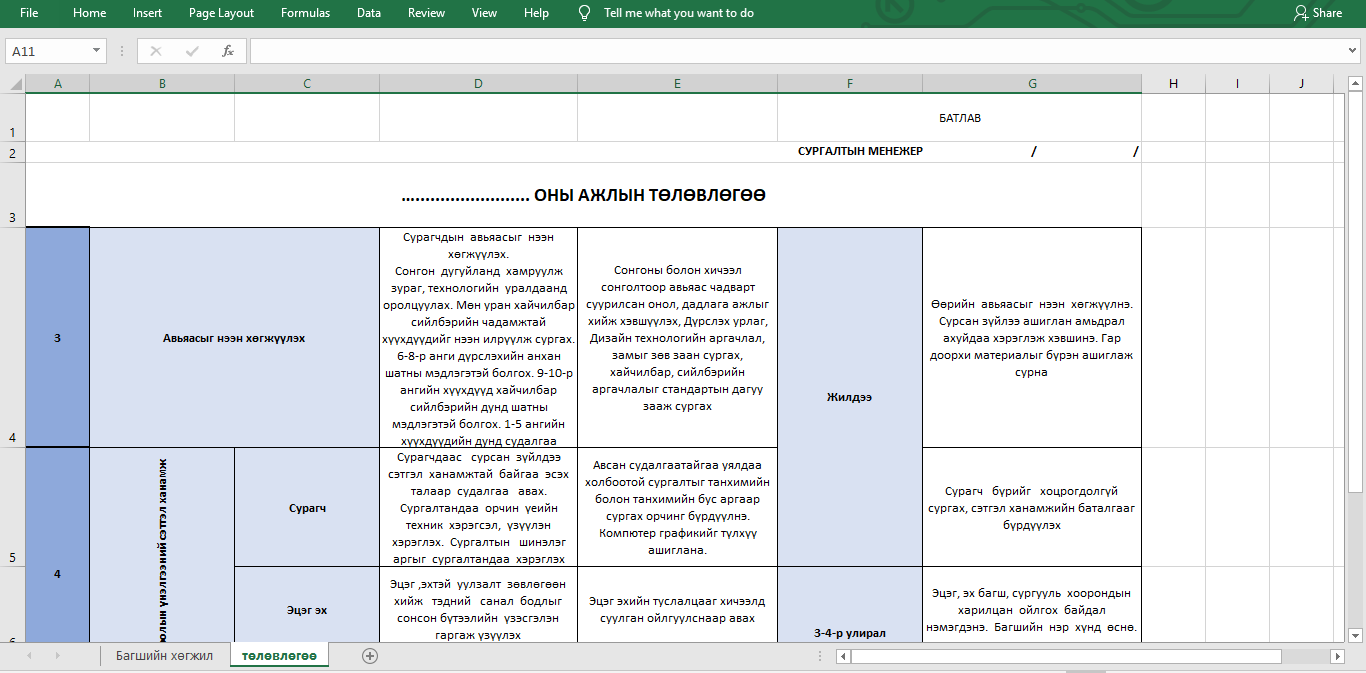
Task: Select row 3 header
Action: point(12,195)
